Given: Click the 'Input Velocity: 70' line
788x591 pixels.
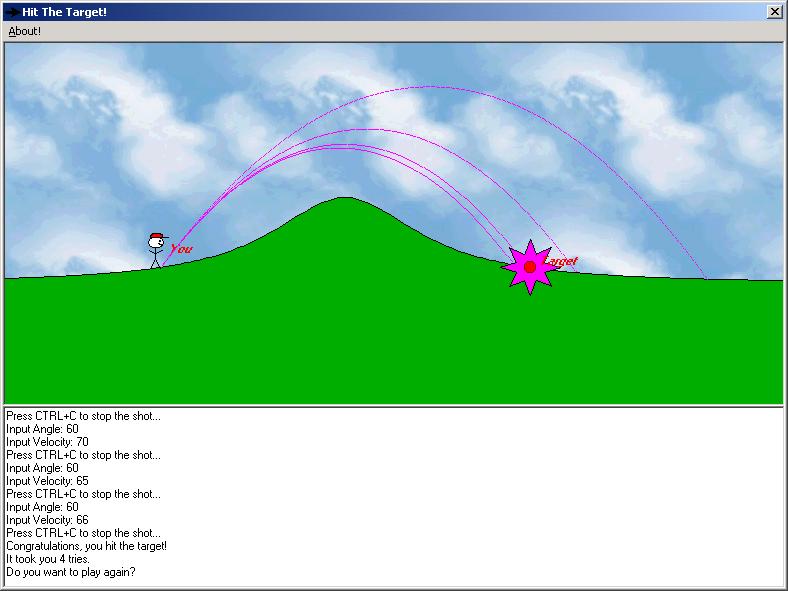Looking at the screenshot, I should click(47, 442).
